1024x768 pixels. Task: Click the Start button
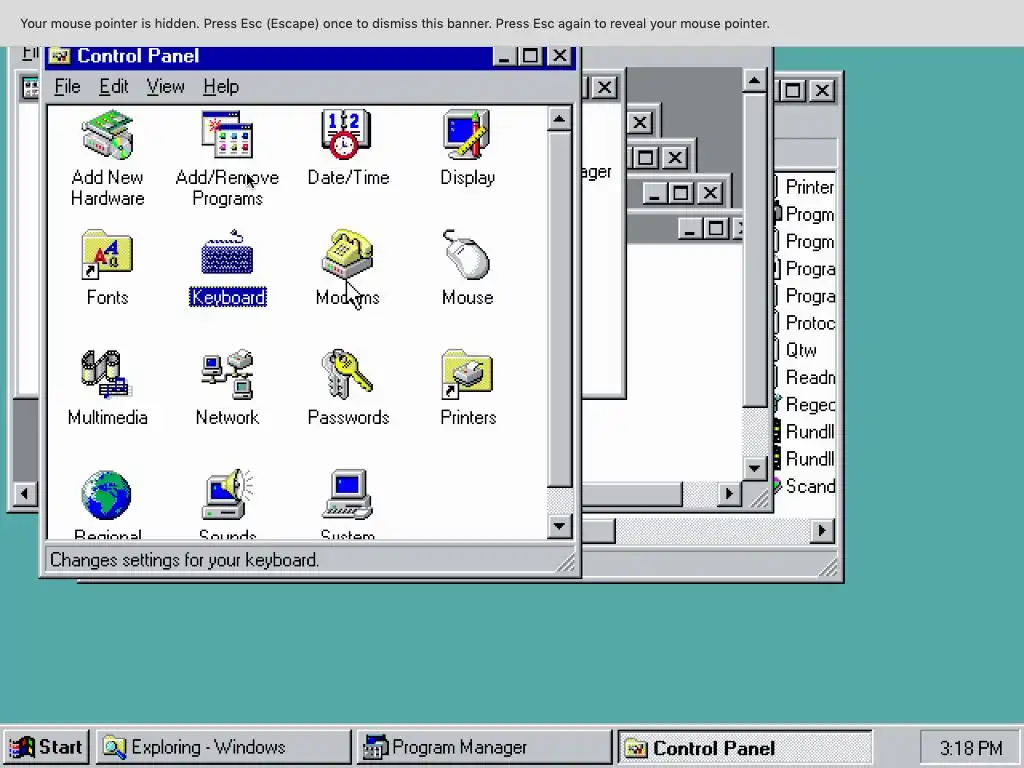pos(46,747)
